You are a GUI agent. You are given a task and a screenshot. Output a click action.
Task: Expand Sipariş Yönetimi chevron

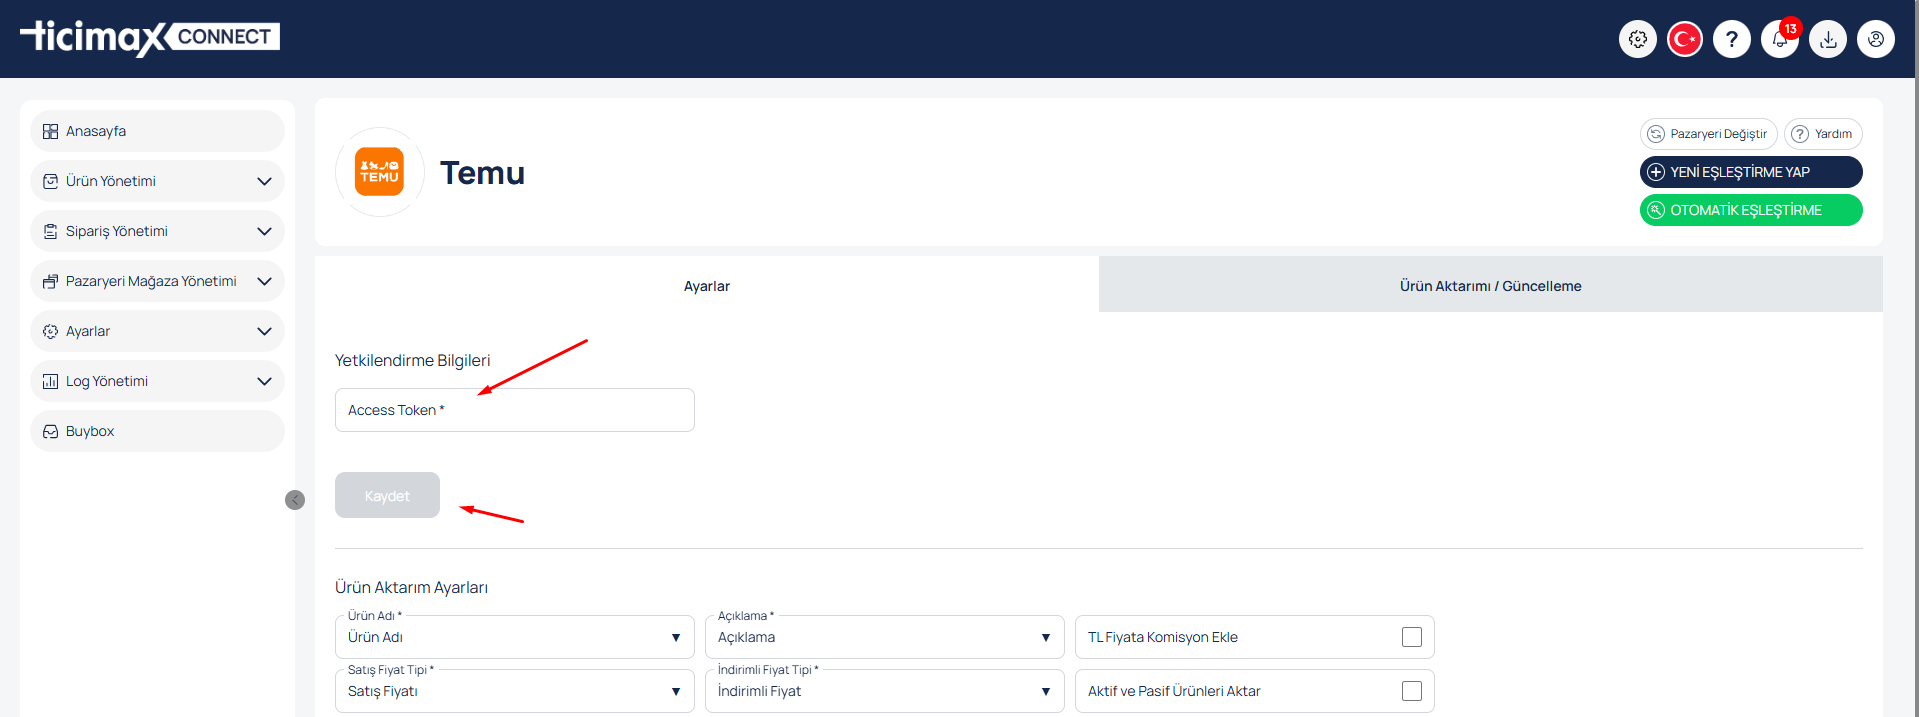coord(264,231)
